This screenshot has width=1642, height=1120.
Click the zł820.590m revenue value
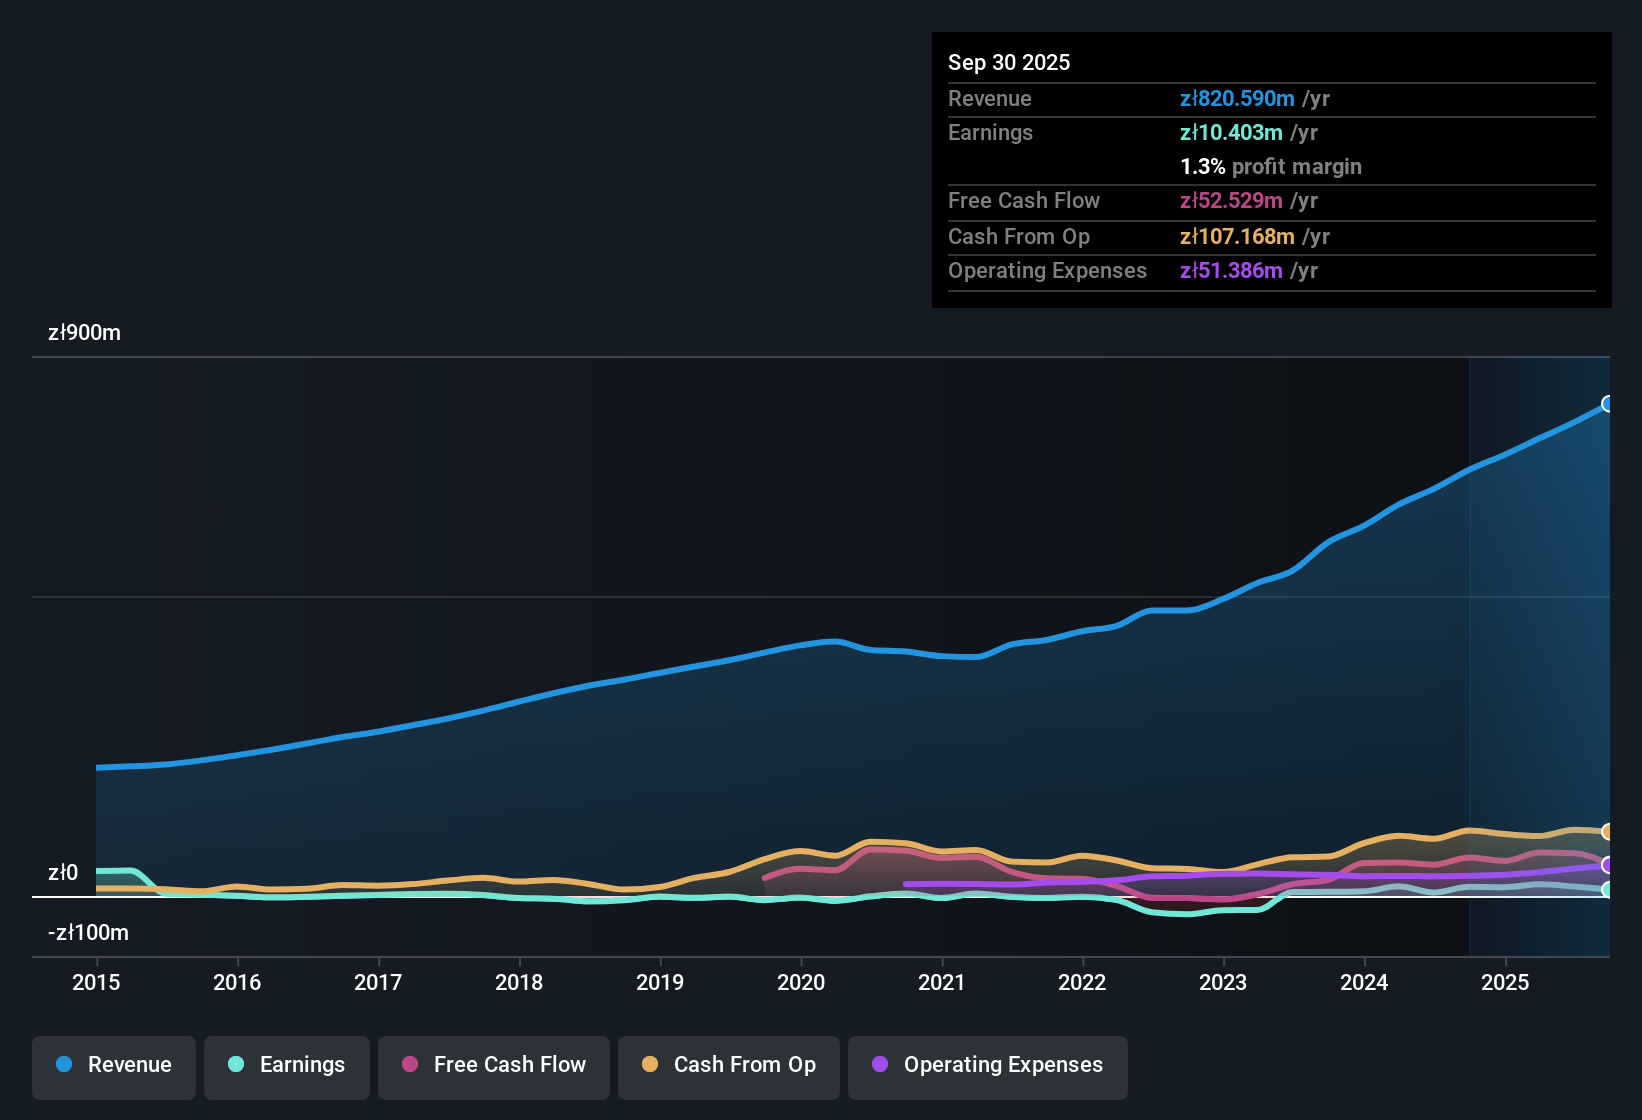(1237, 99)
